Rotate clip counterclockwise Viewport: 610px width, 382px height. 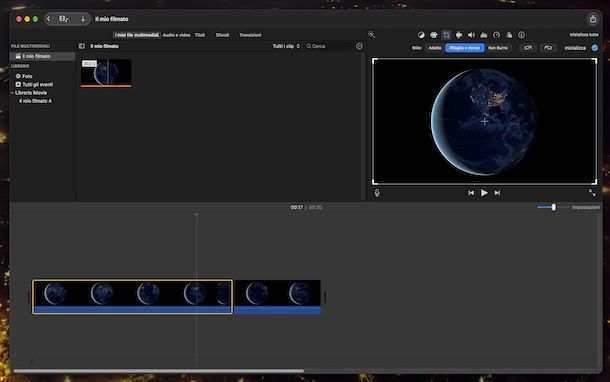coord(528,48)
